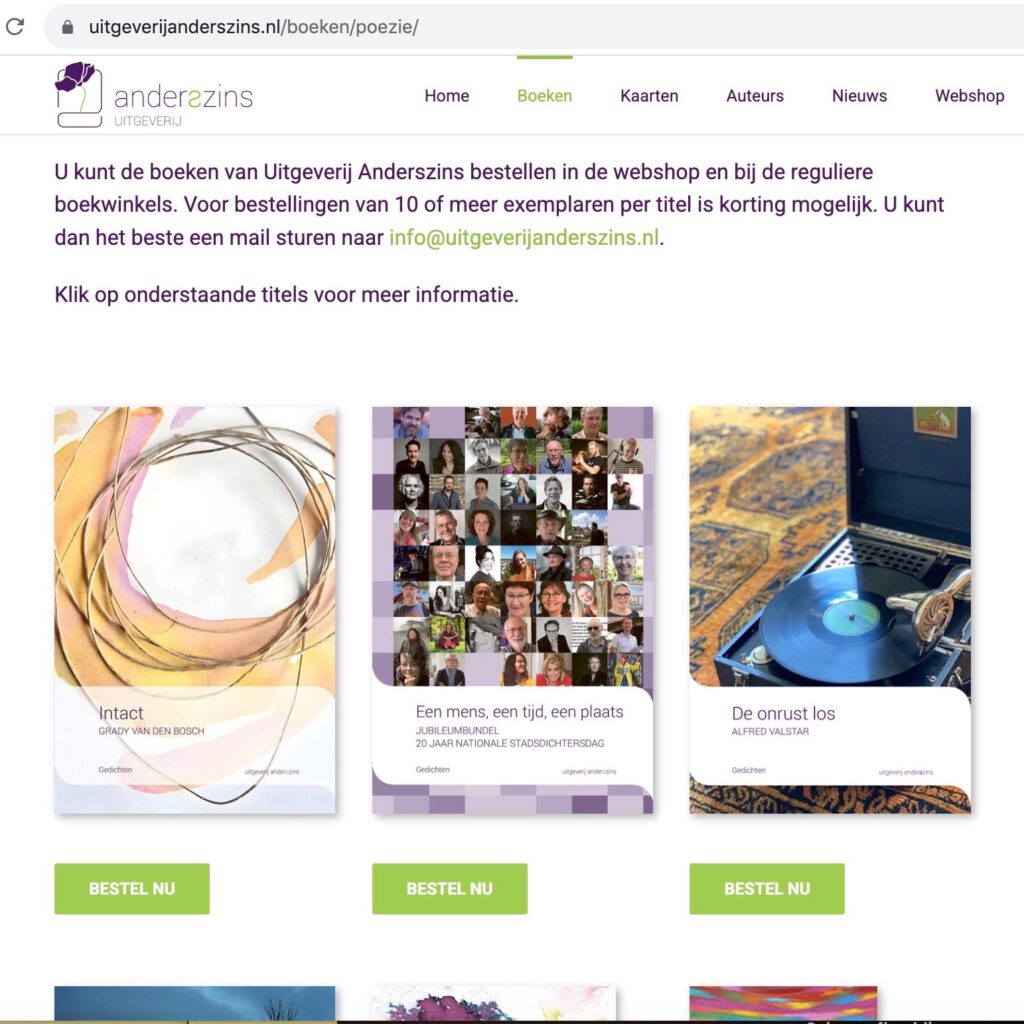Screen dimensions: 1024x1024
Task: Navigate to the Auteurs page
Action: coord(755,95)
